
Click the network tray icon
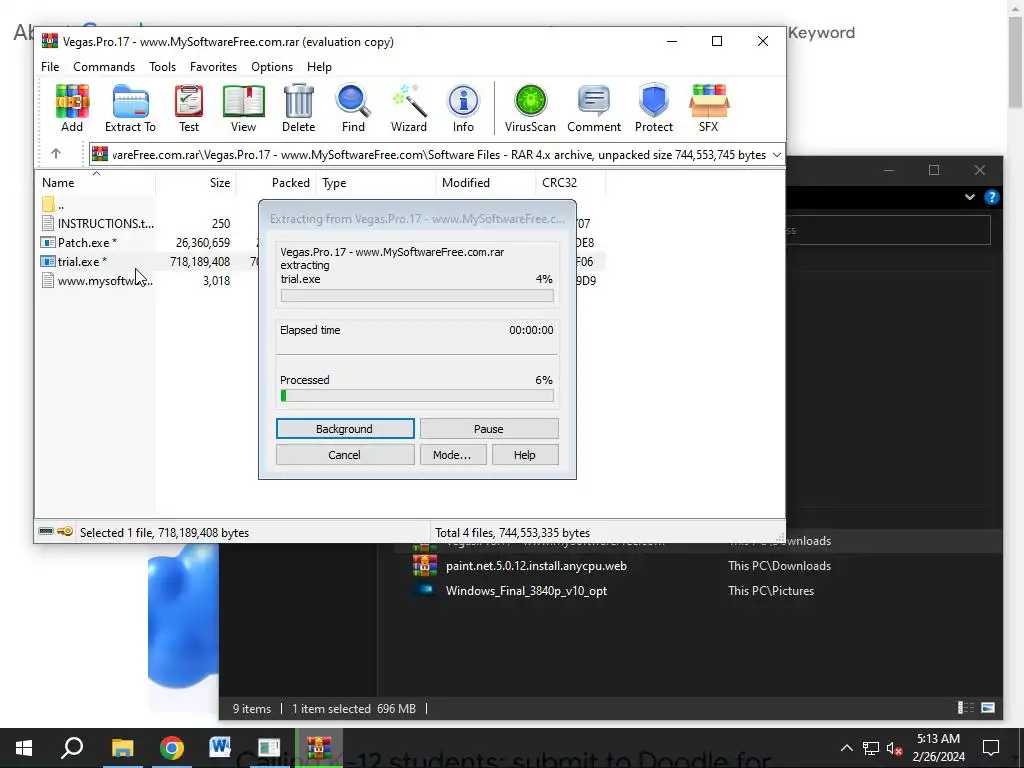(x=871, y=748)
